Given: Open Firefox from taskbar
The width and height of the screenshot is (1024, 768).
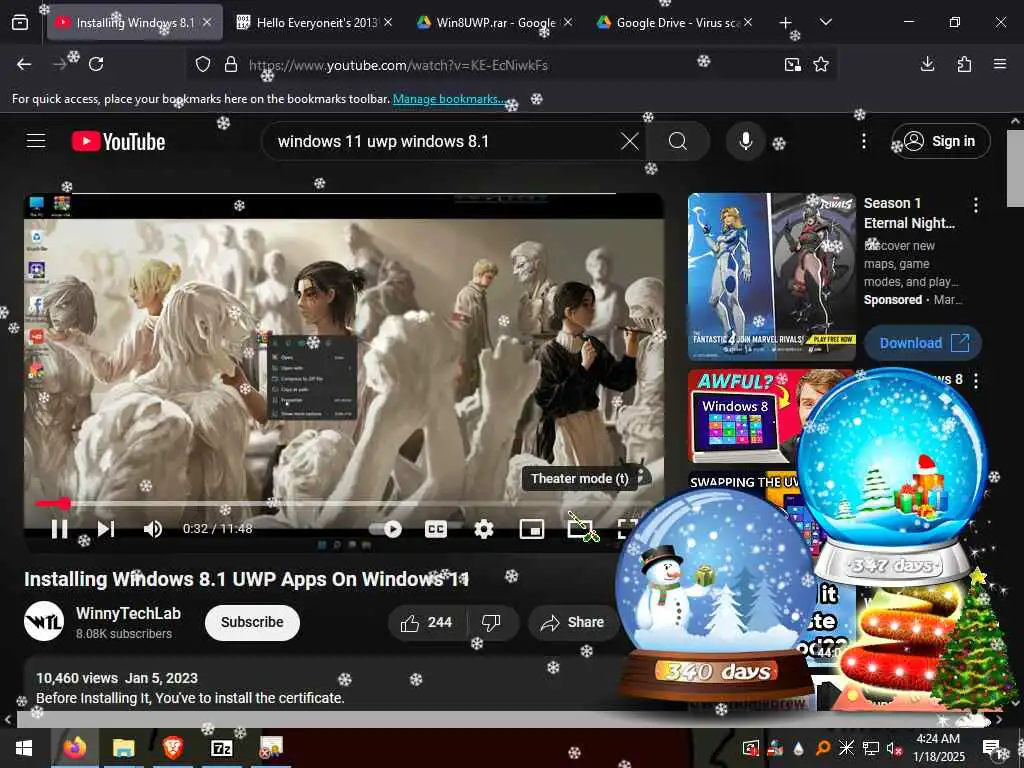Looking at the screenshot, I should (74, 748).
